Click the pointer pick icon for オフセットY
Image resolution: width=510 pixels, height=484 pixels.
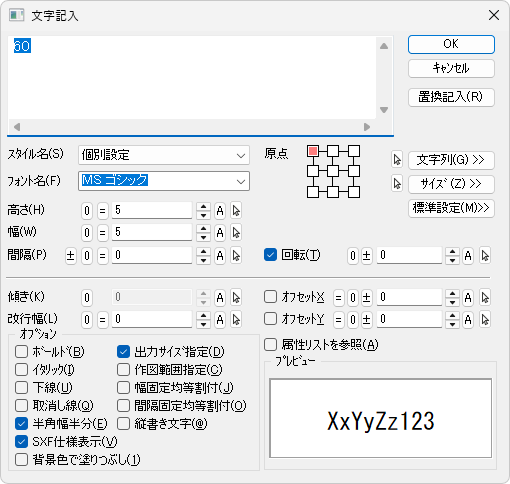pos(485,320)
